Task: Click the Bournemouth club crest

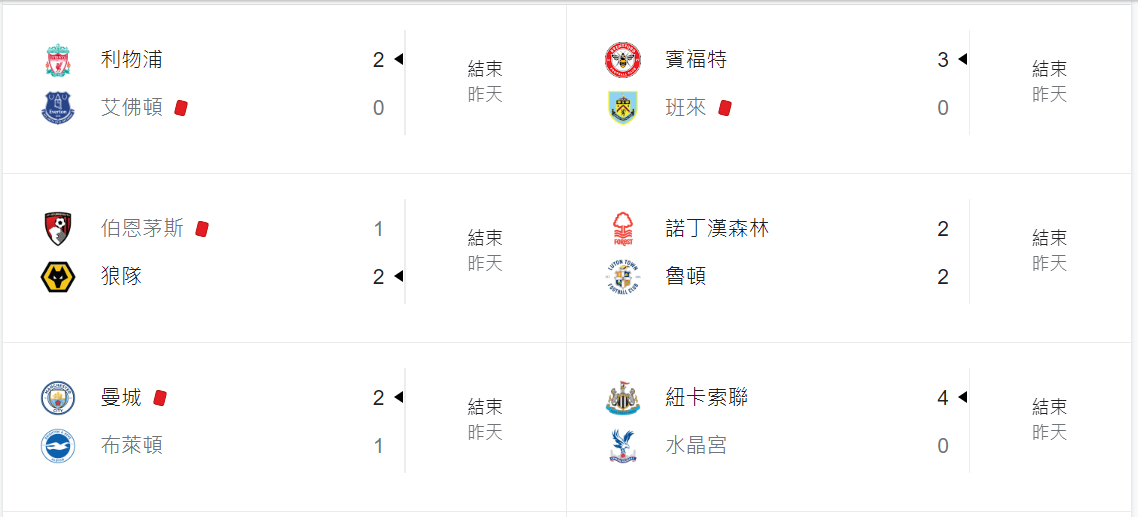Action: pos(58,229)
